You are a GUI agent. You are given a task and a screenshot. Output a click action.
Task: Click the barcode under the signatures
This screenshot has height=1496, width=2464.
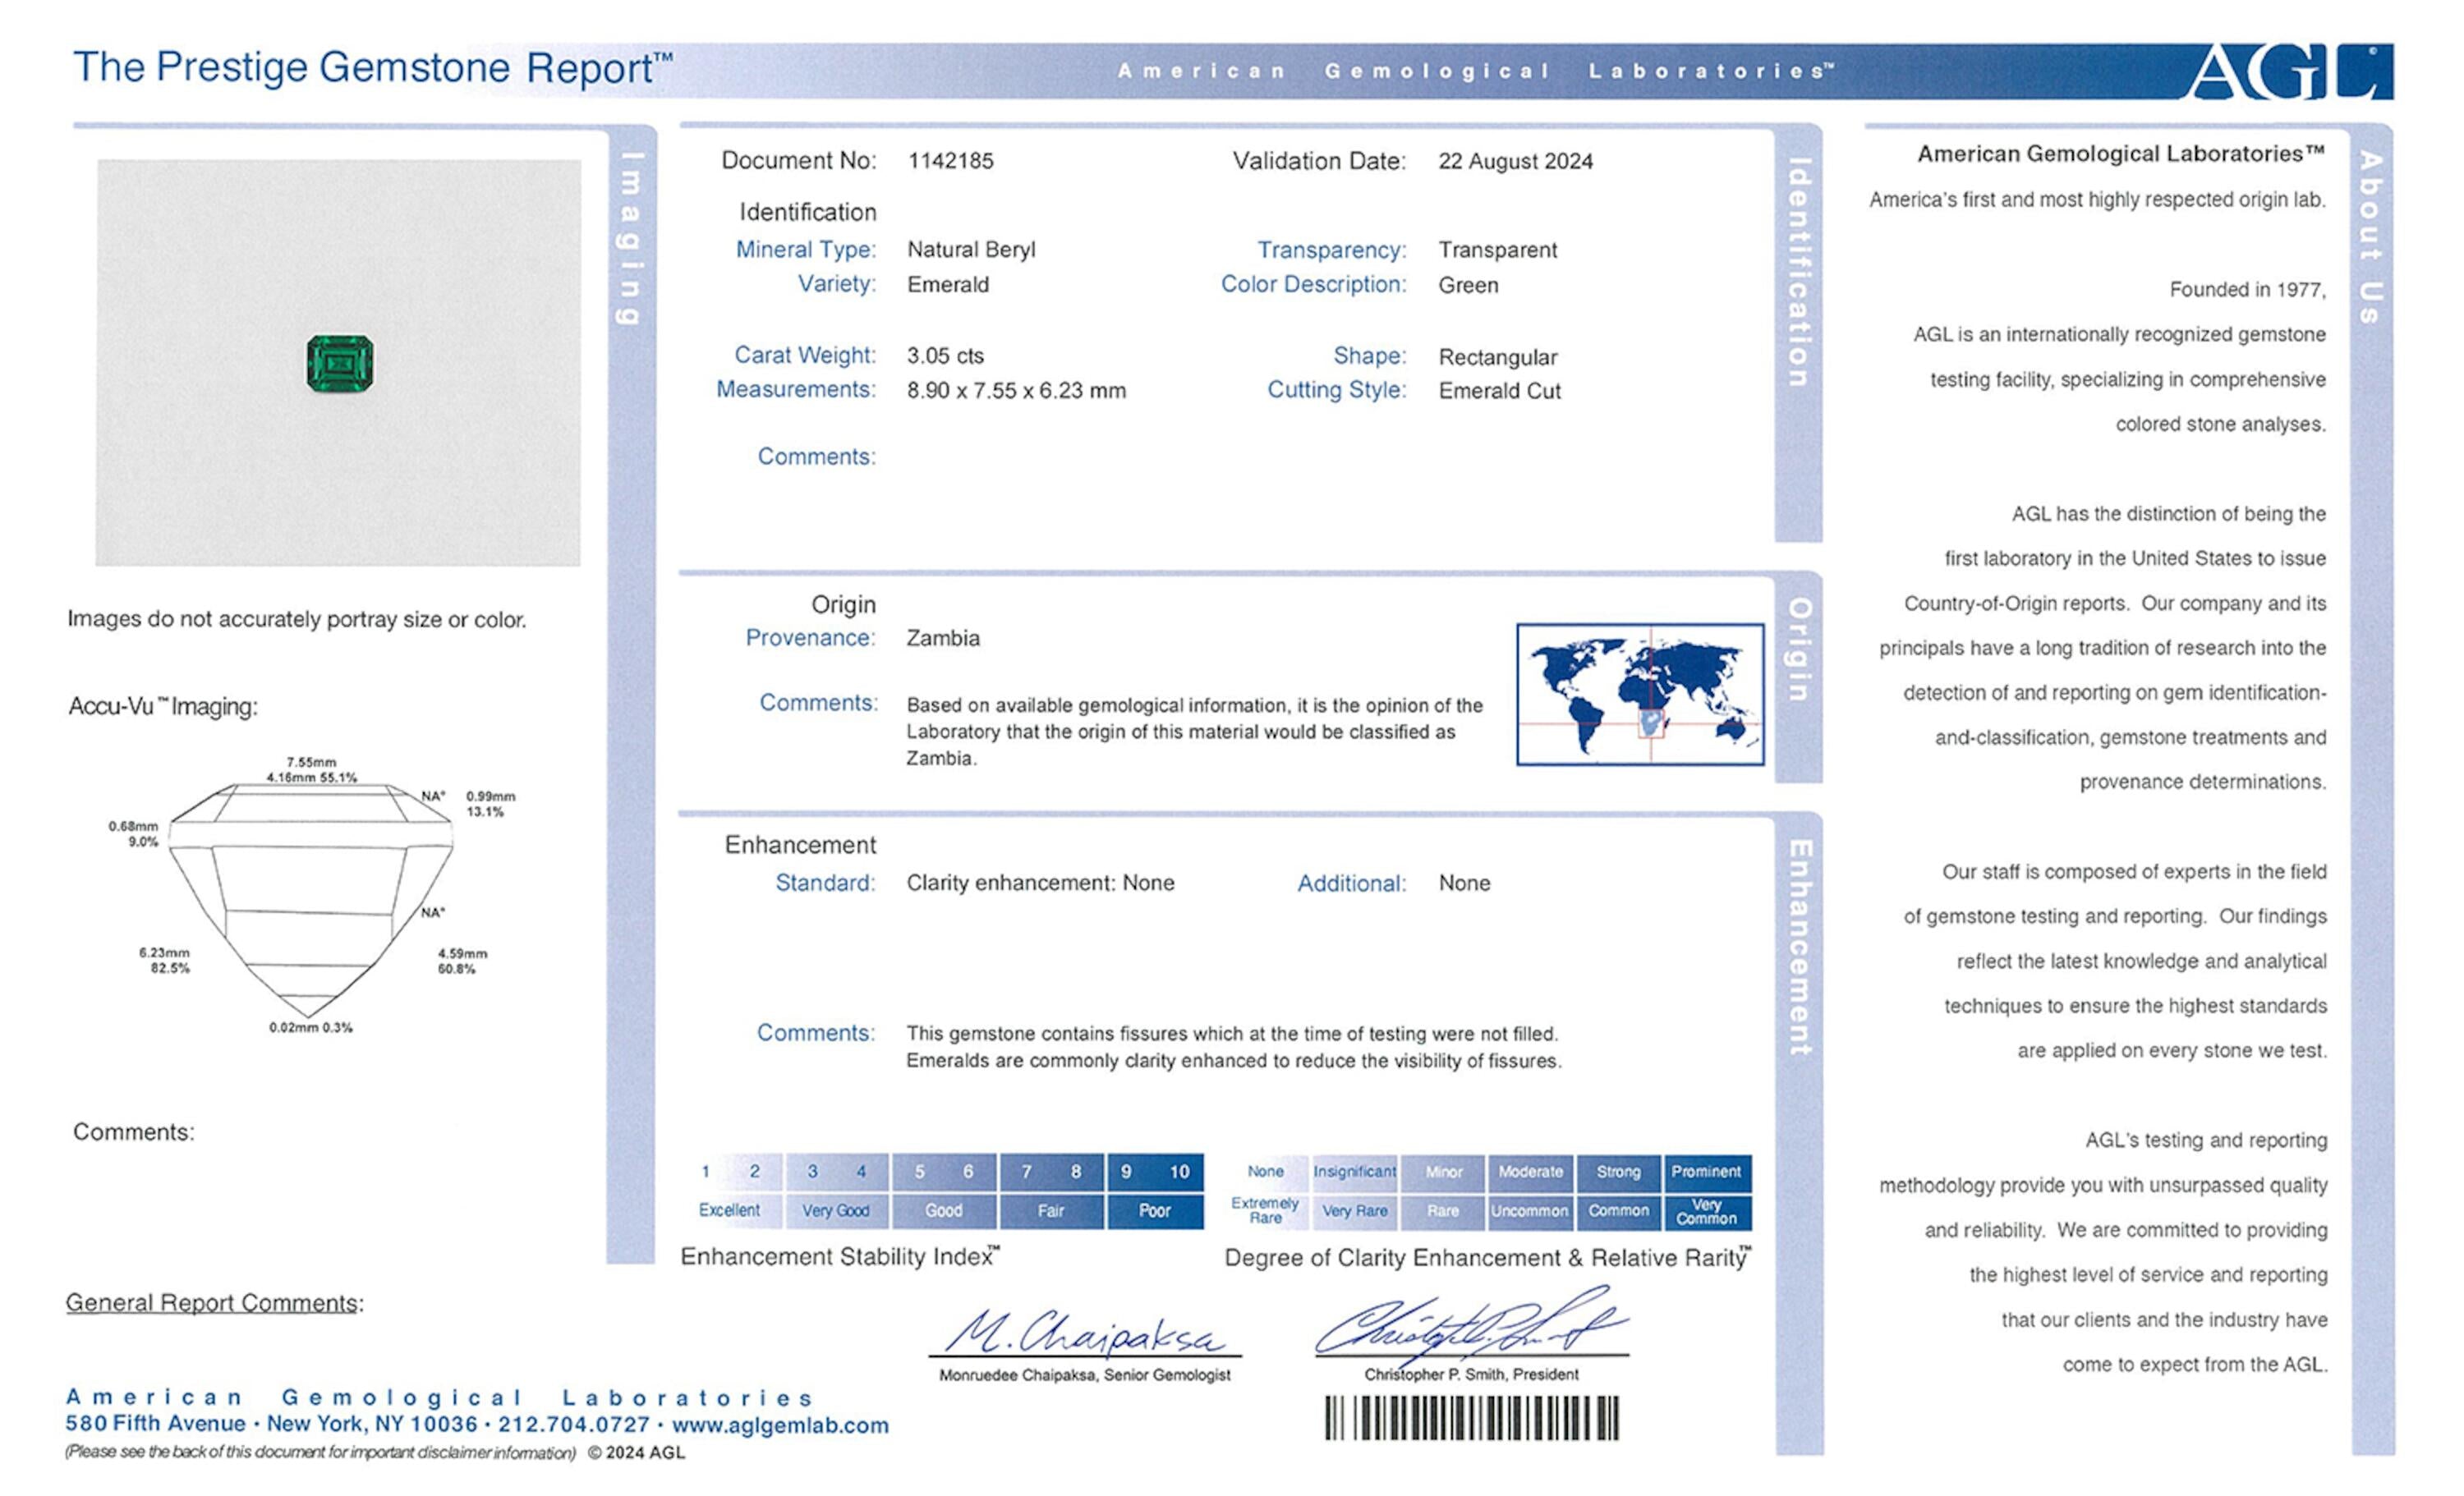pyautogui.click(x=1471, y=1418)
